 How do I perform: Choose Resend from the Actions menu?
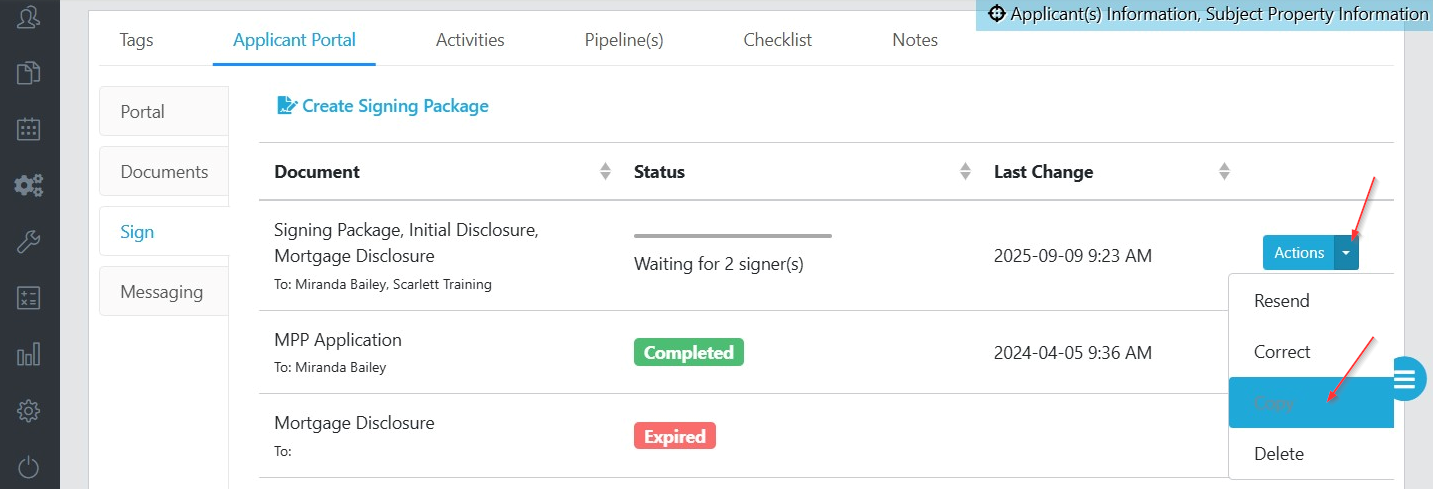click(x=1281, y=301)
